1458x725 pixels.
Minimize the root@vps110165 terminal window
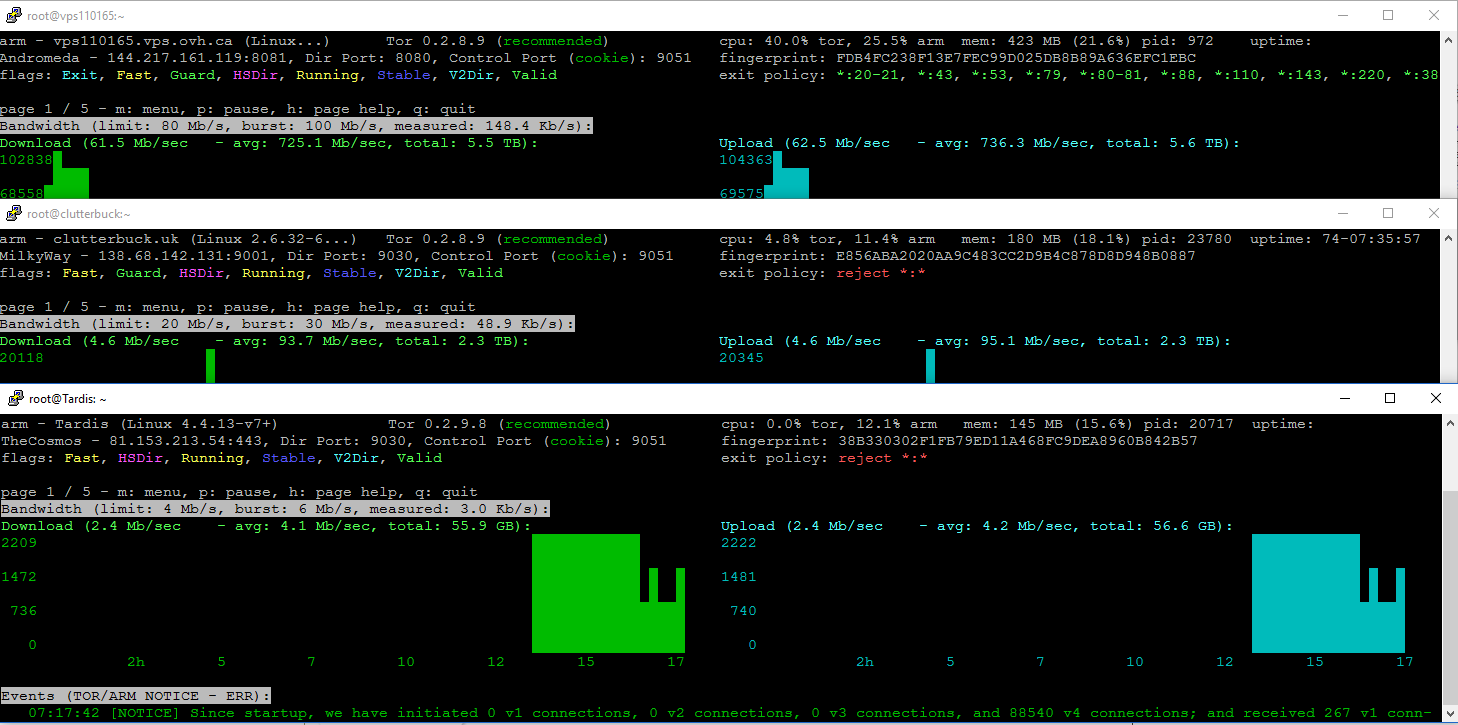[x=1341, y=16]
